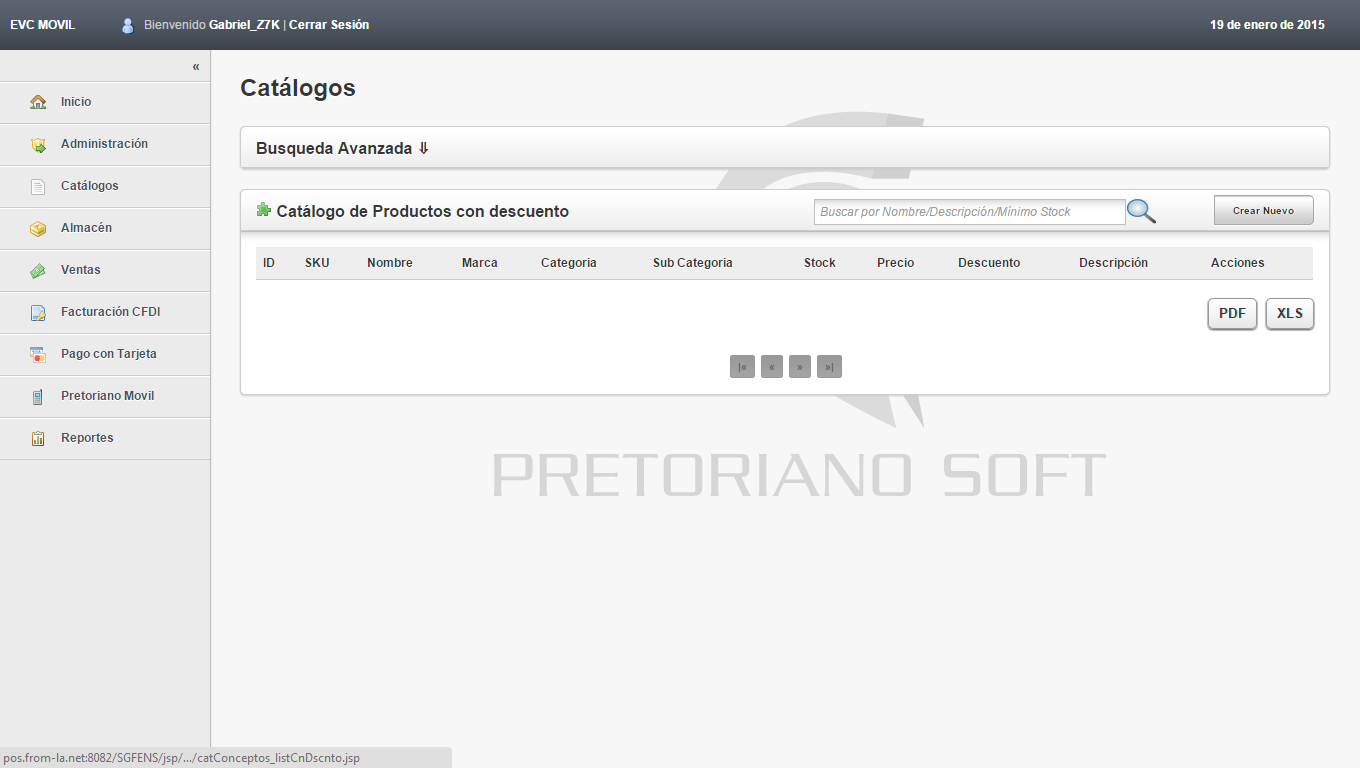1360x768 pixels.
Task: Click the Almacén box icon
Action: (38, 228)
